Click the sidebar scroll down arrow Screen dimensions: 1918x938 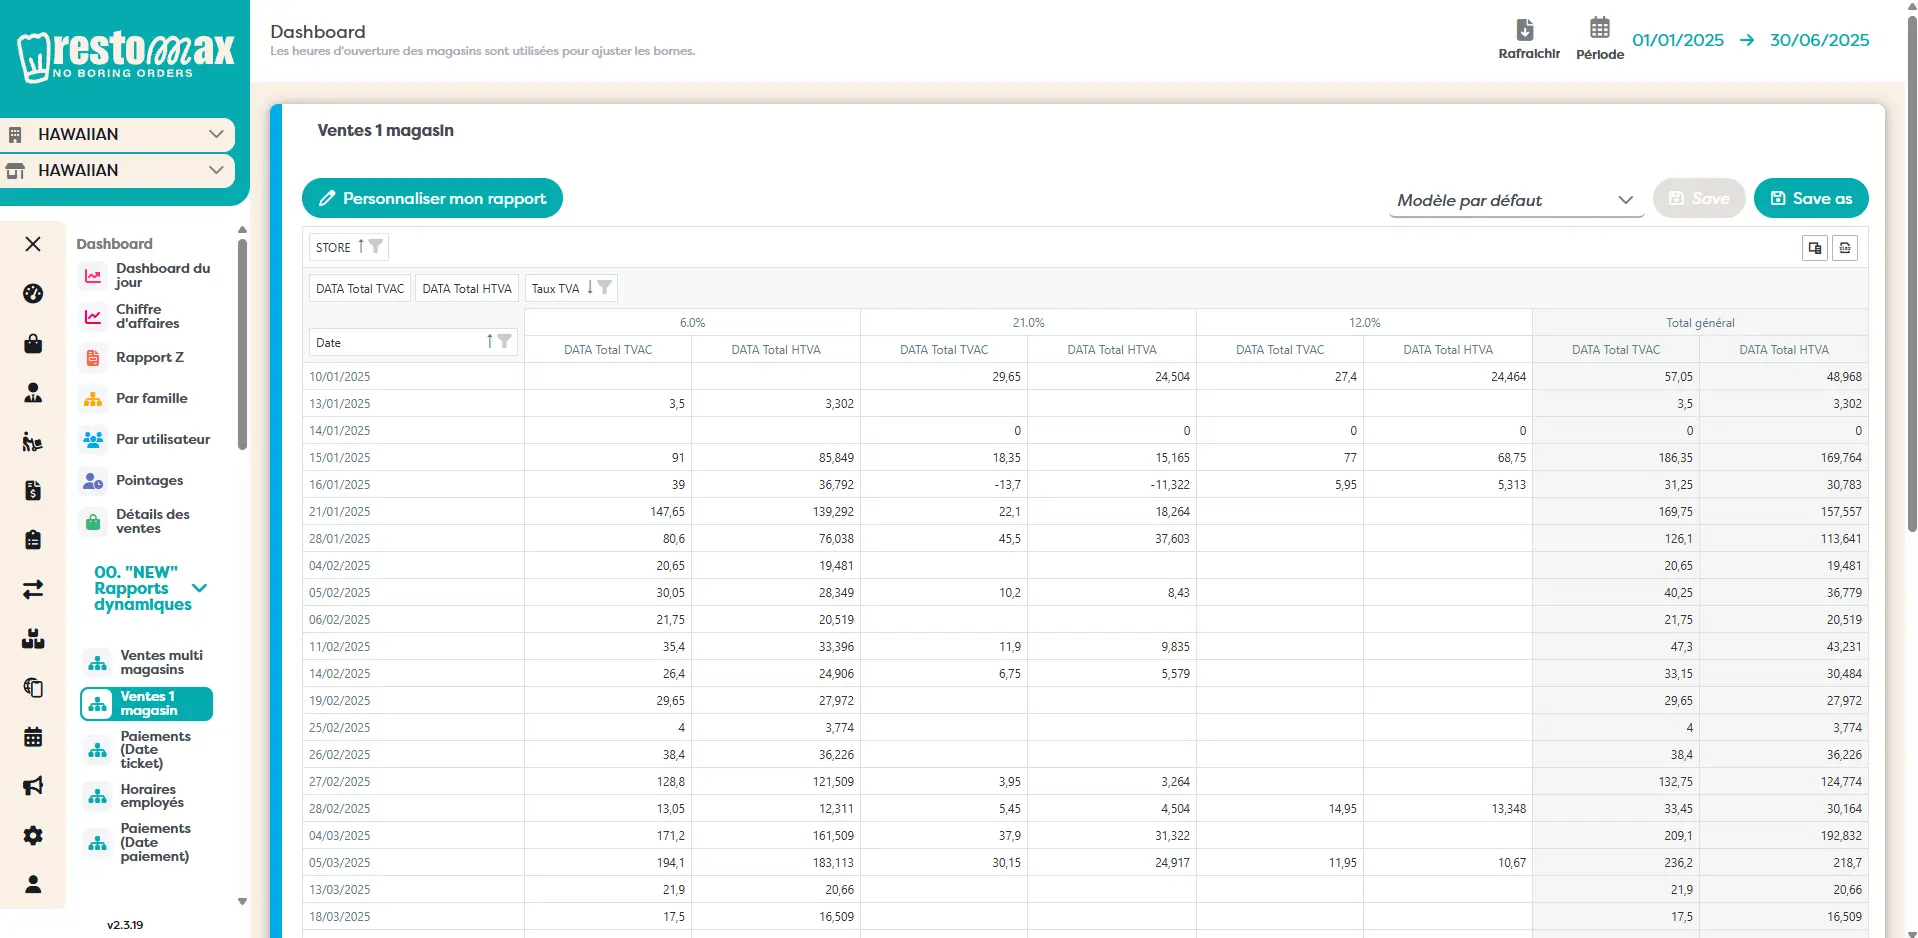coord(242,901)
